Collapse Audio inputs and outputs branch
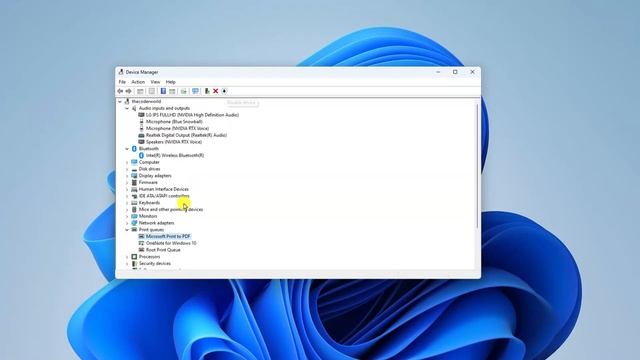The height and width of the screenshot is (360, 640). point(127,108)
